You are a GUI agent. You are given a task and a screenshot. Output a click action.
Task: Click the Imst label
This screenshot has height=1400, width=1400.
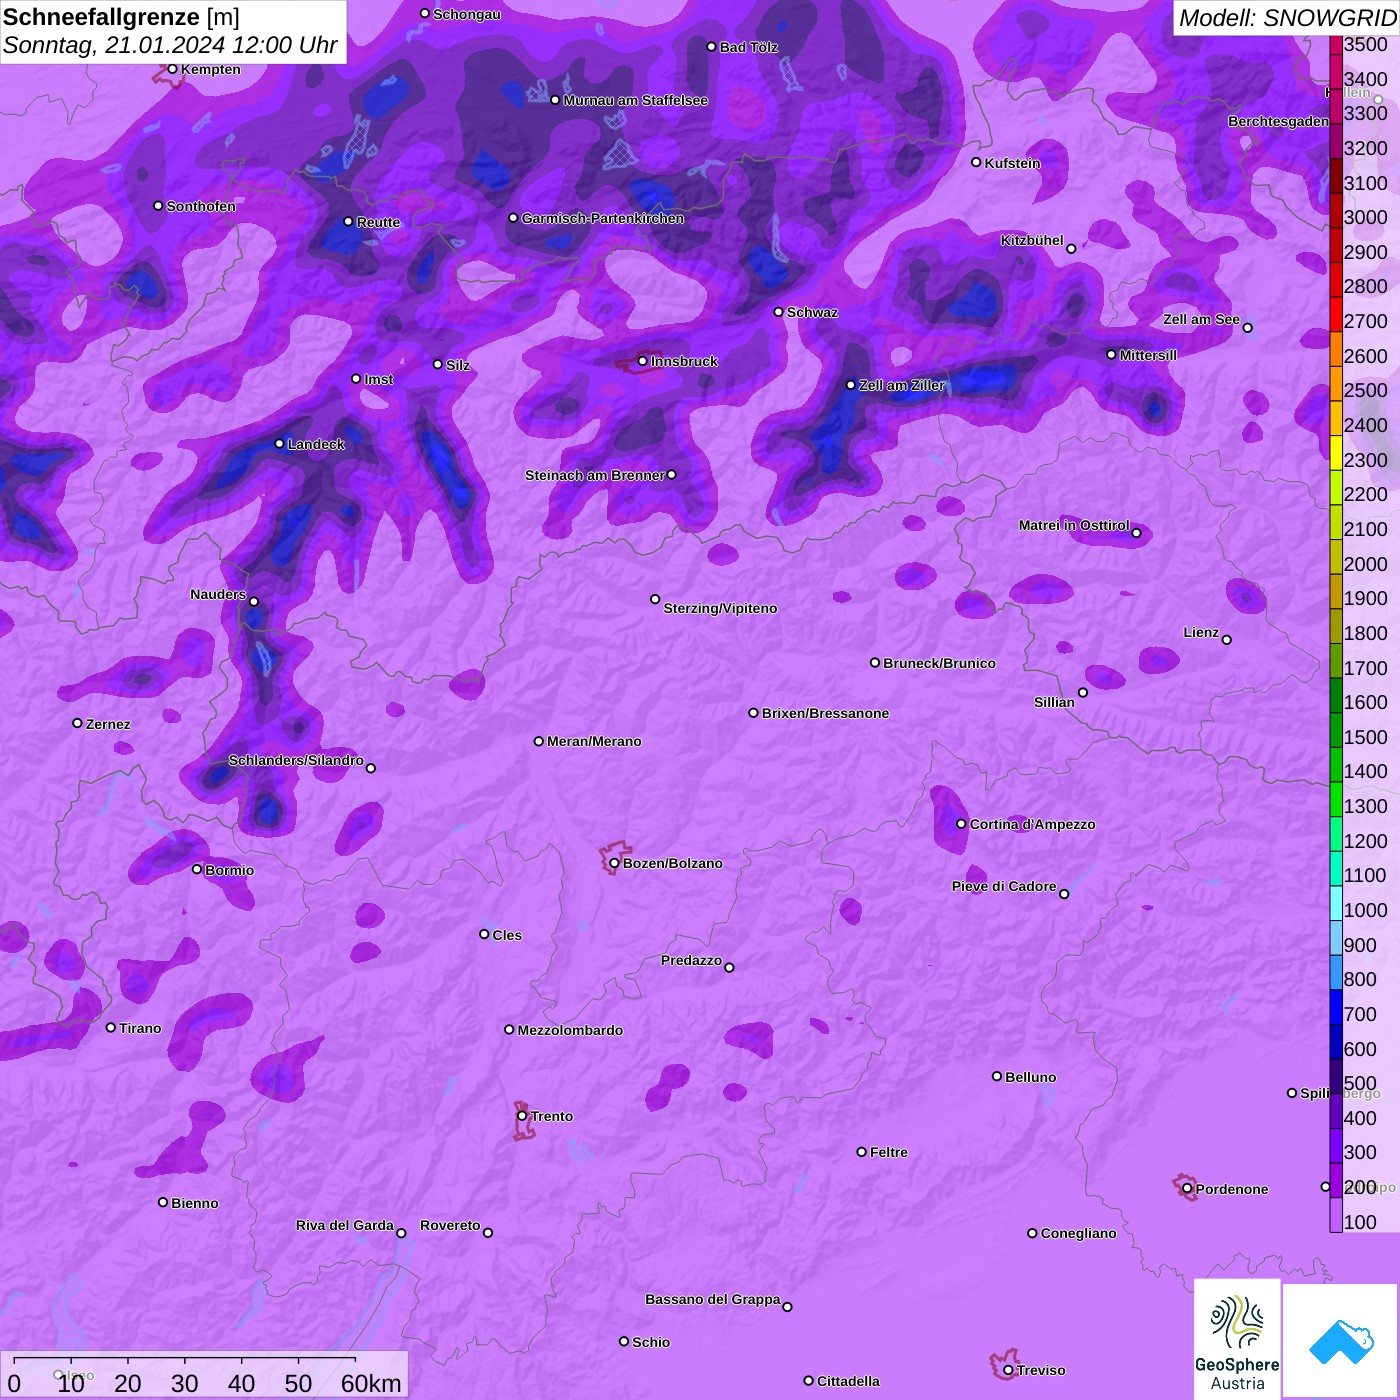tap(379, 379)
